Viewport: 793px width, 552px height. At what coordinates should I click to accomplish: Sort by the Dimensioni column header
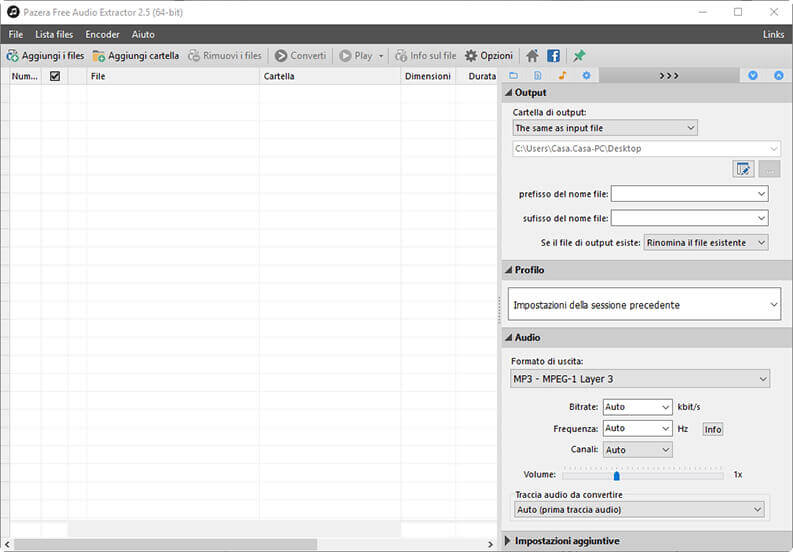tap(428, 76)
